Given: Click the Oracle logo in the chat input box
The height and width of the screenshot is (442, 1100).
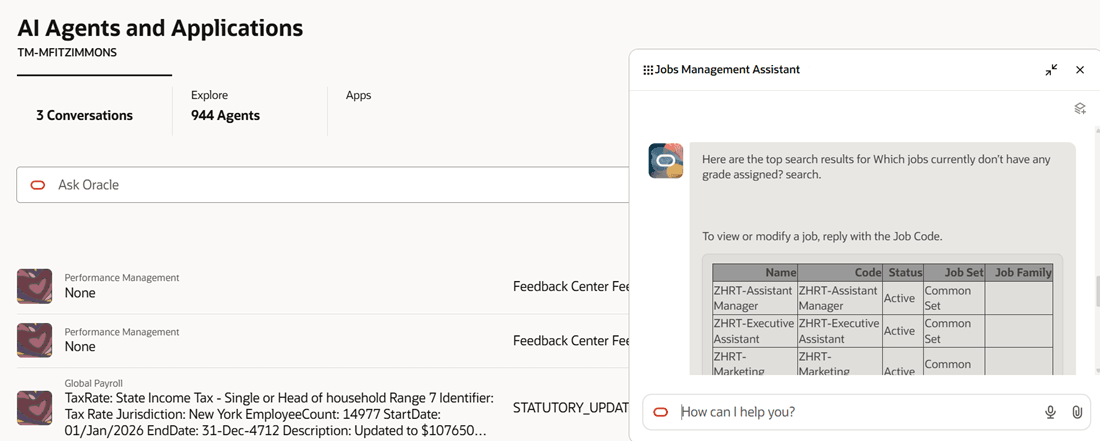Looking at the screenshot, I should (661, 412).
